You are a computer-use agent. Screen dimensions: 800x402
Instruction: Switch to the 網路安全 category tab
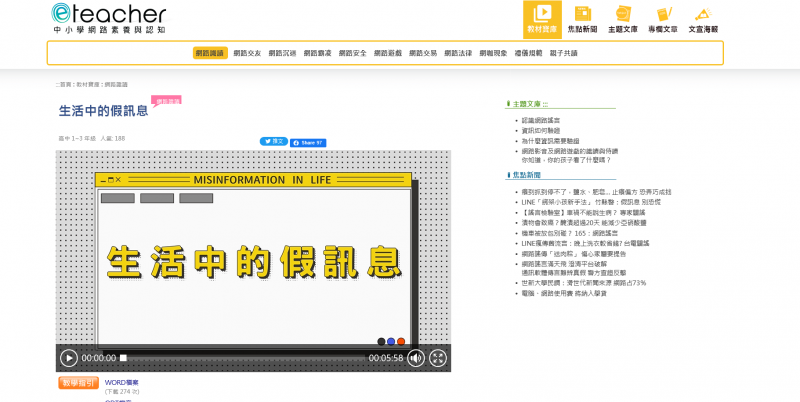(352, 53)
